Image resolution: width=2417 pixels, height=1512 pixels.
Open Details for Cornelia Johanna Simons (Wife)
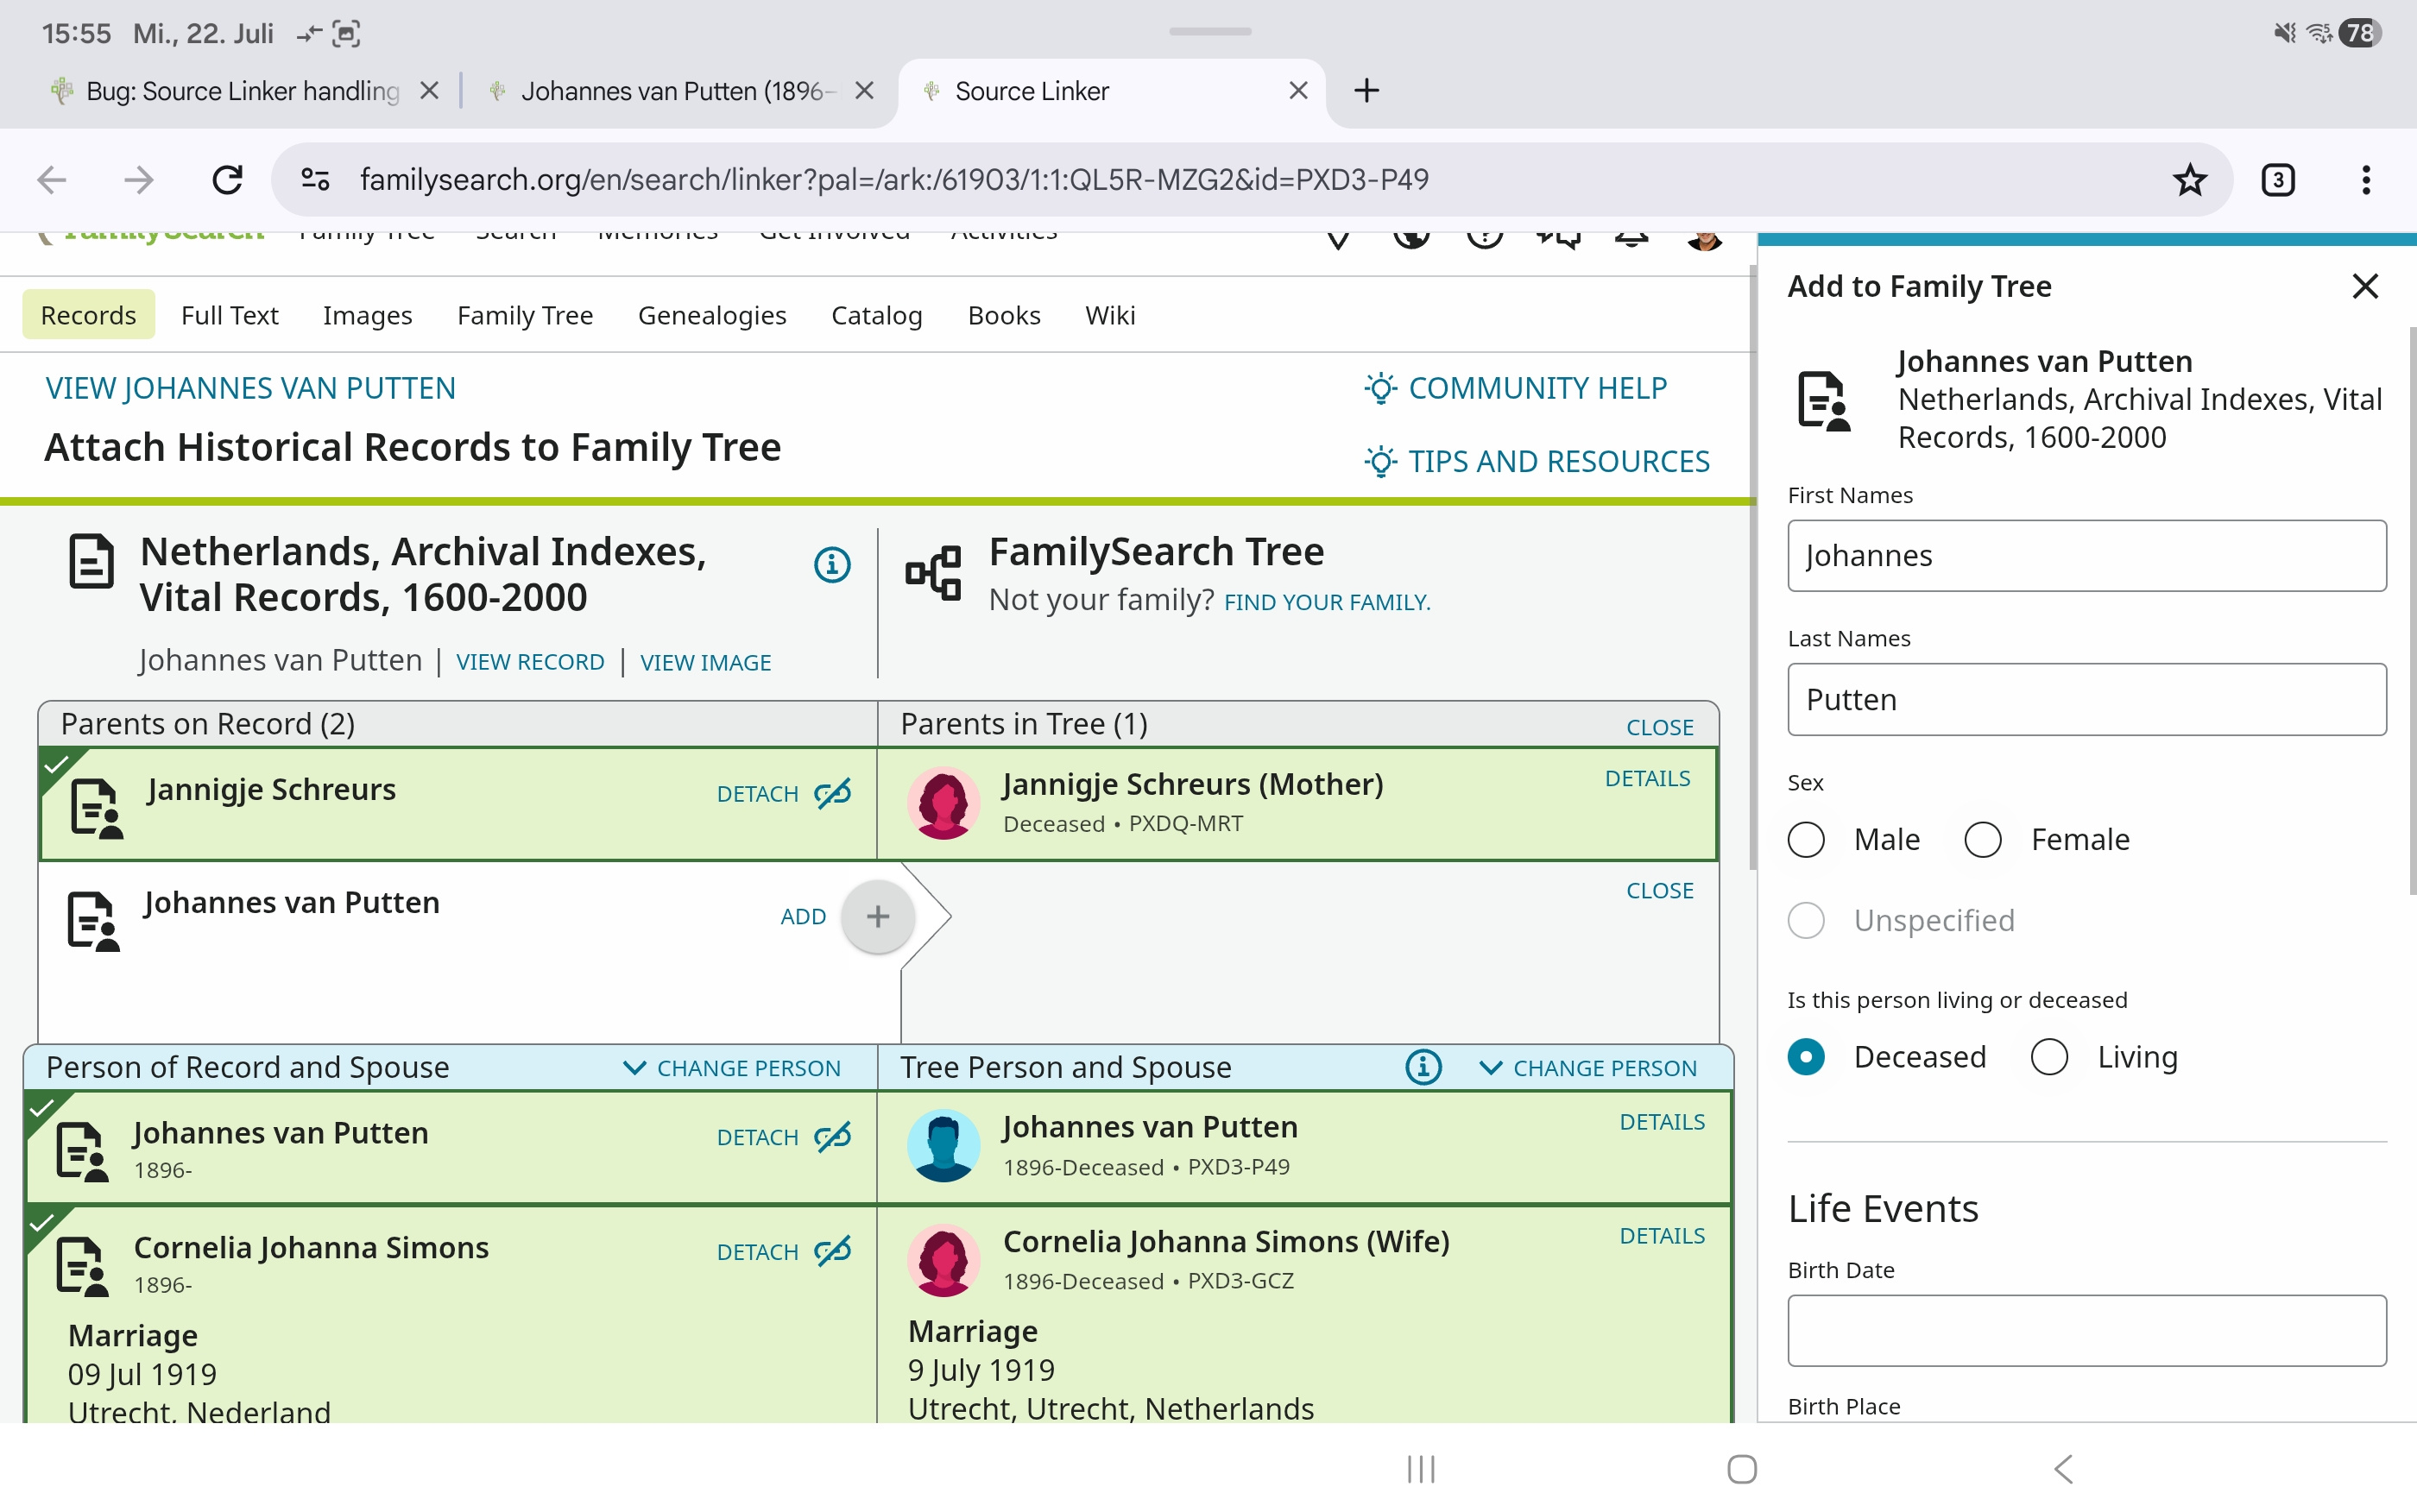(x=1662, y=1236)
